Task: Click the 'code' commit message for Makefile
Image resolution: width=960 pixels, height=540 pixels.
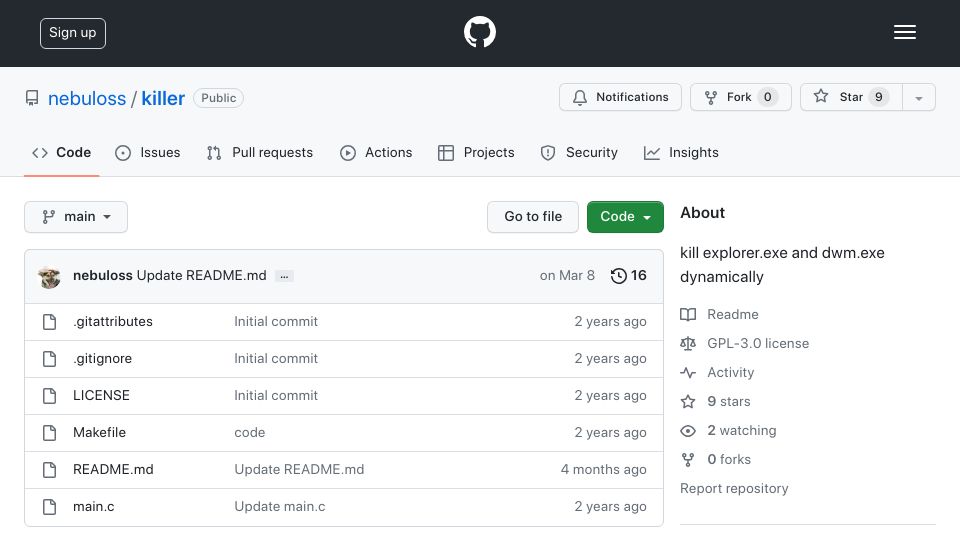Action: 250,432
